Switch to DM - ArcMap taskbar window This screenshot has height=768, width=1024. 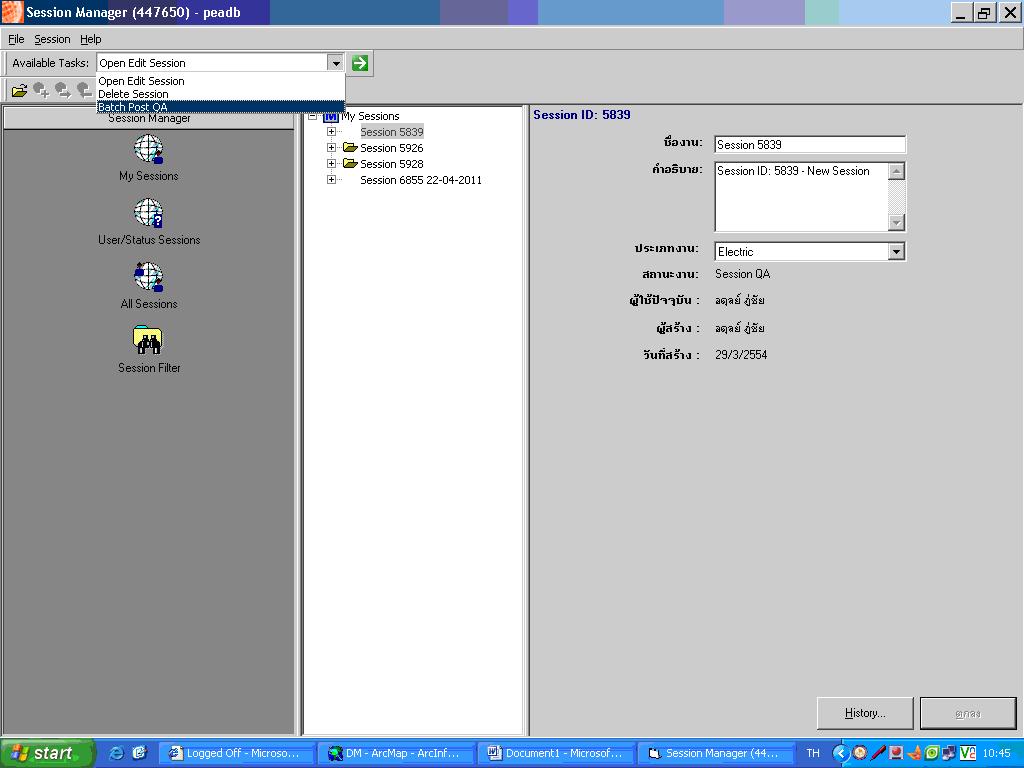(396, 751)
